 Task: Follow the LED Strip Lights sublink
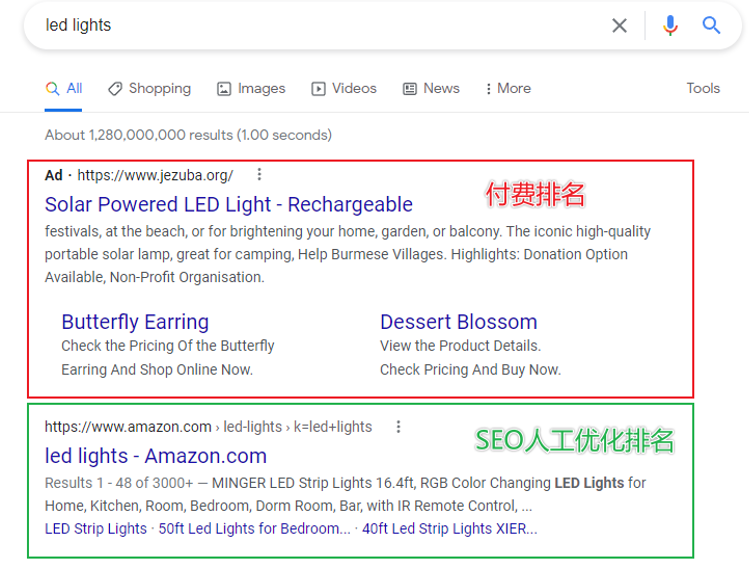[x=95, y=528]
